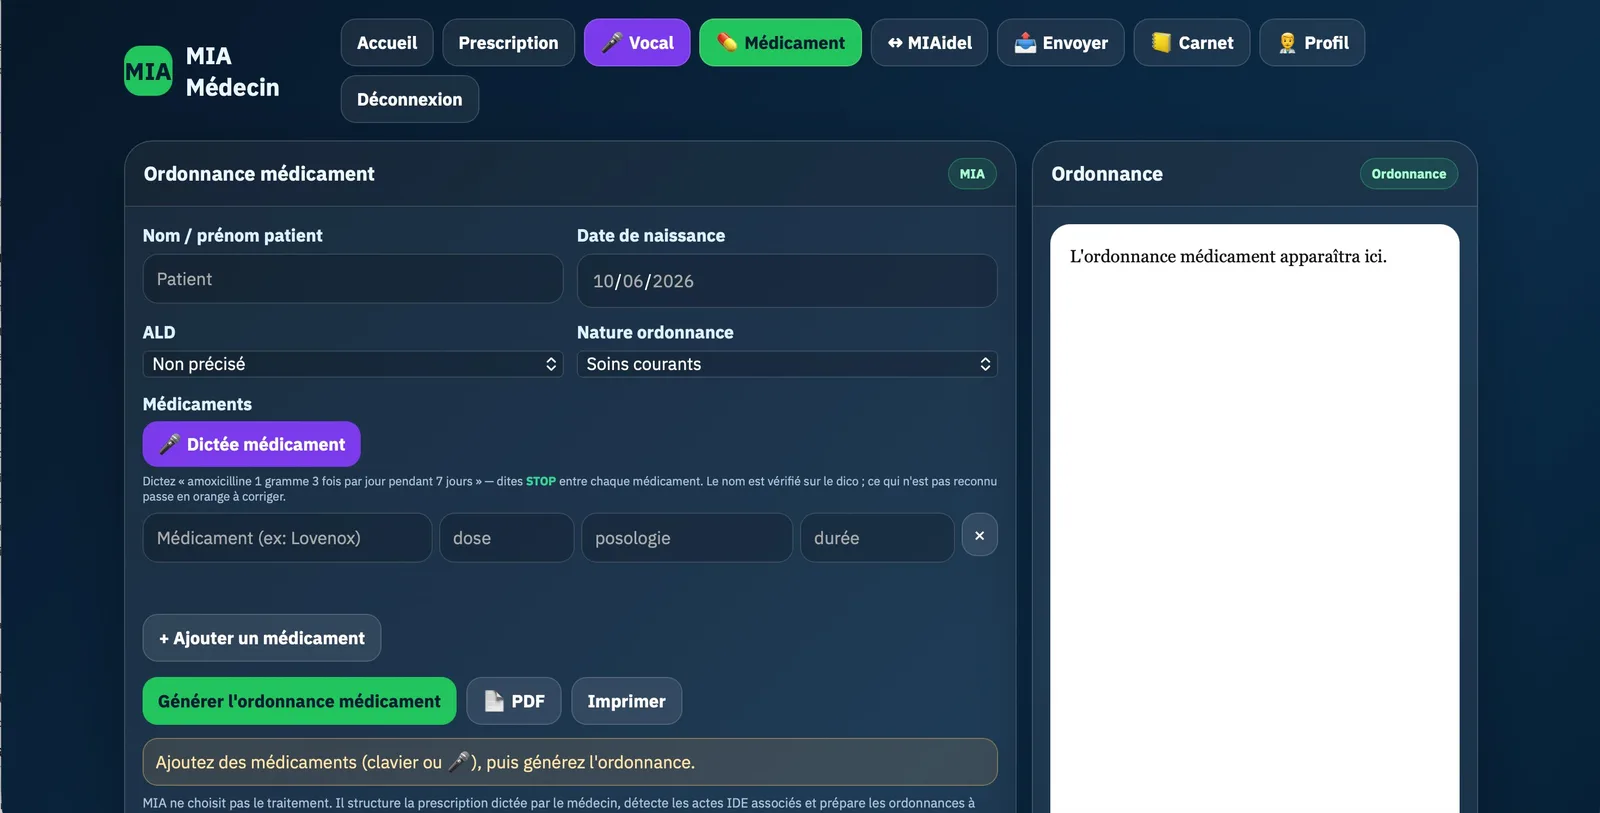Click the Date de naissance field

click(787, 281)
